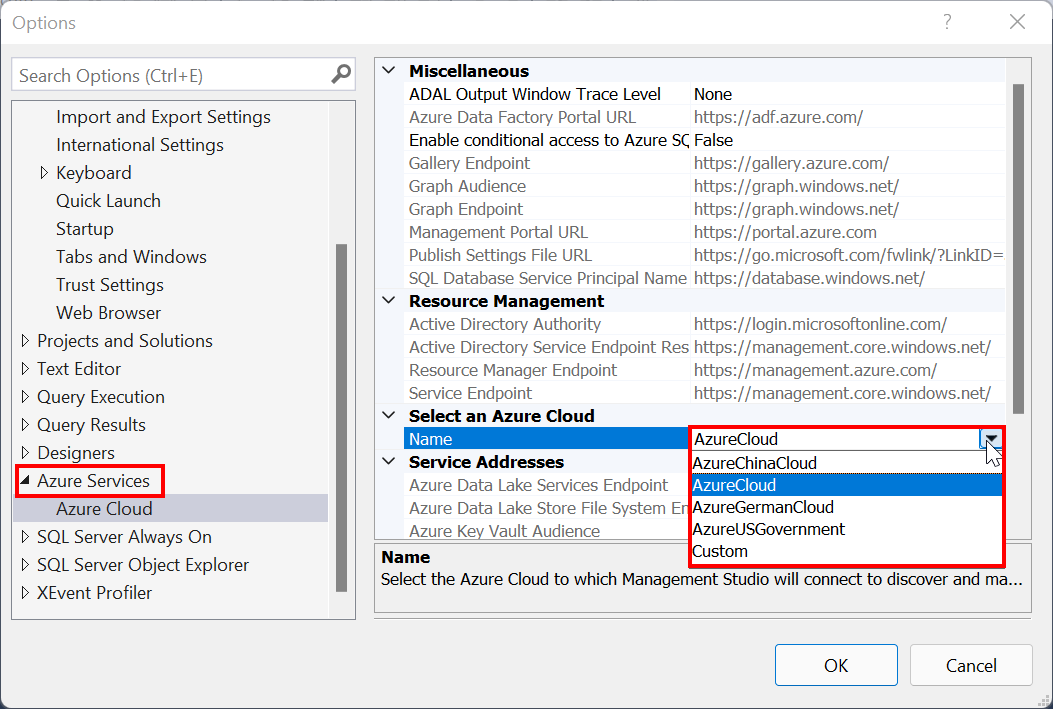Open the Trust Settings page
The height and width of the screenshot is (709, 1053).
pyautogui.click(x=110, y=284)
